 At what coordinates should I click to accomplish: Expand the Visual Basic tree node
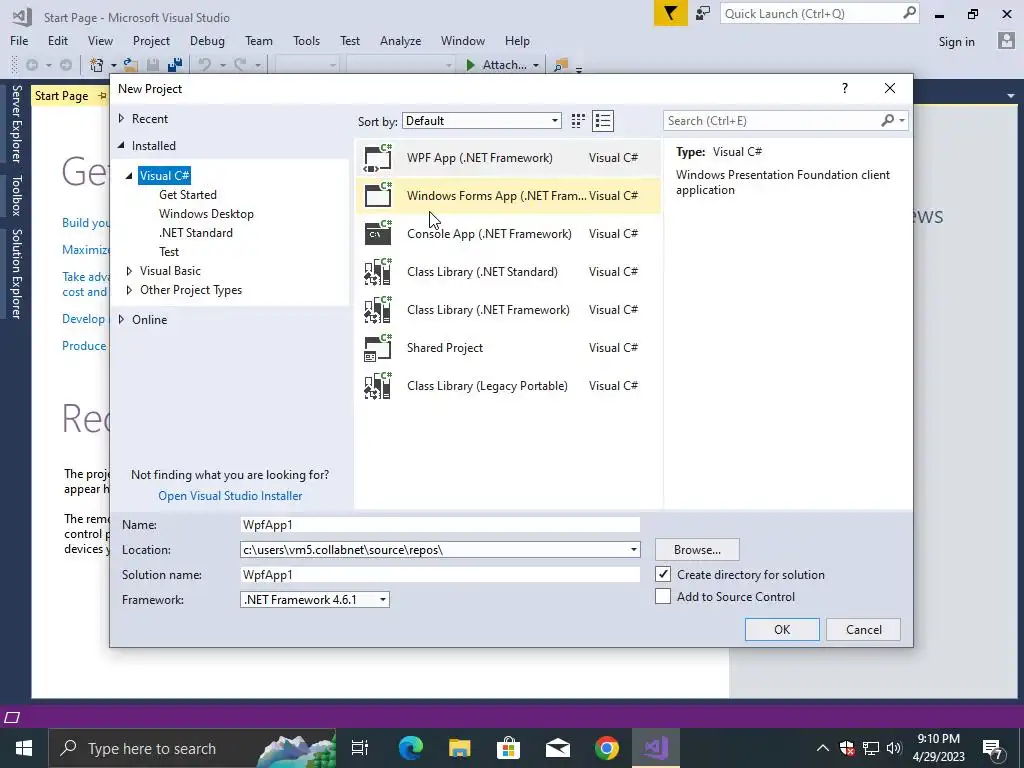(129, 270)
